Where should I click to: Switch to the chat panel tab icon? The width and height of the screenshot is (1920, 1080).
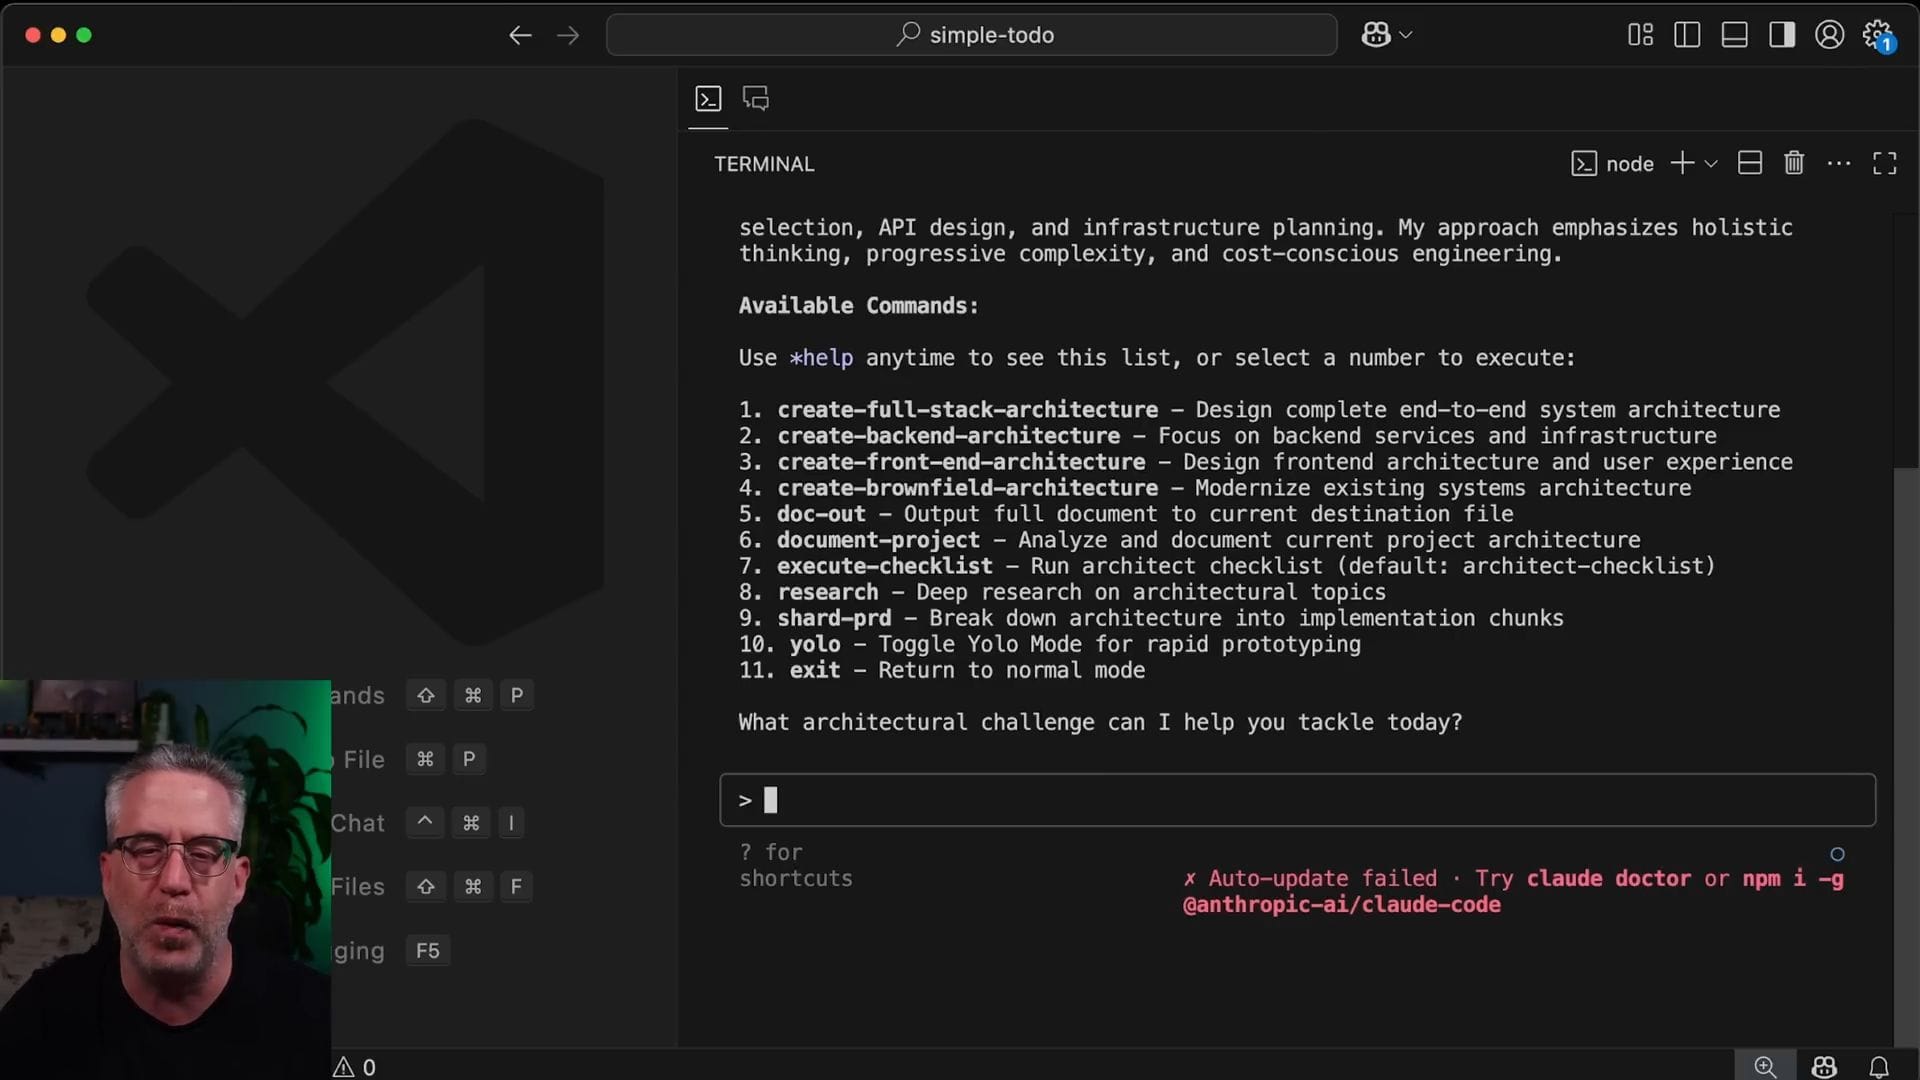[x=756, y=99]
